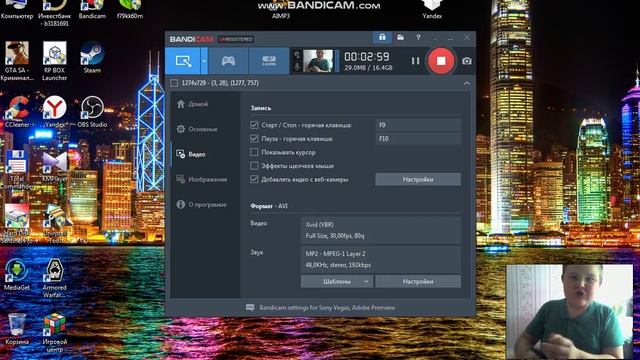Image resolution: width=640 pixels, height=360 pixels.
Task: Open f79kk60m desktop icon
Action: coord(130,10)
